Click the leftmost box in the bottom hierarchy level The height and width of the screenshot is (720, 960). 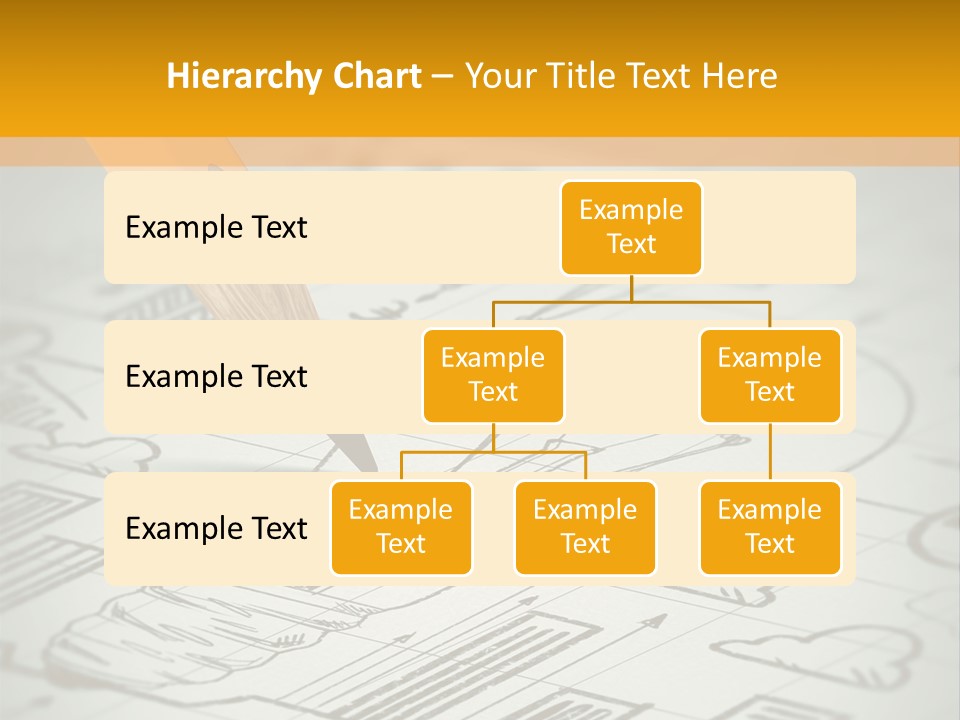click(x=401, y=528)
